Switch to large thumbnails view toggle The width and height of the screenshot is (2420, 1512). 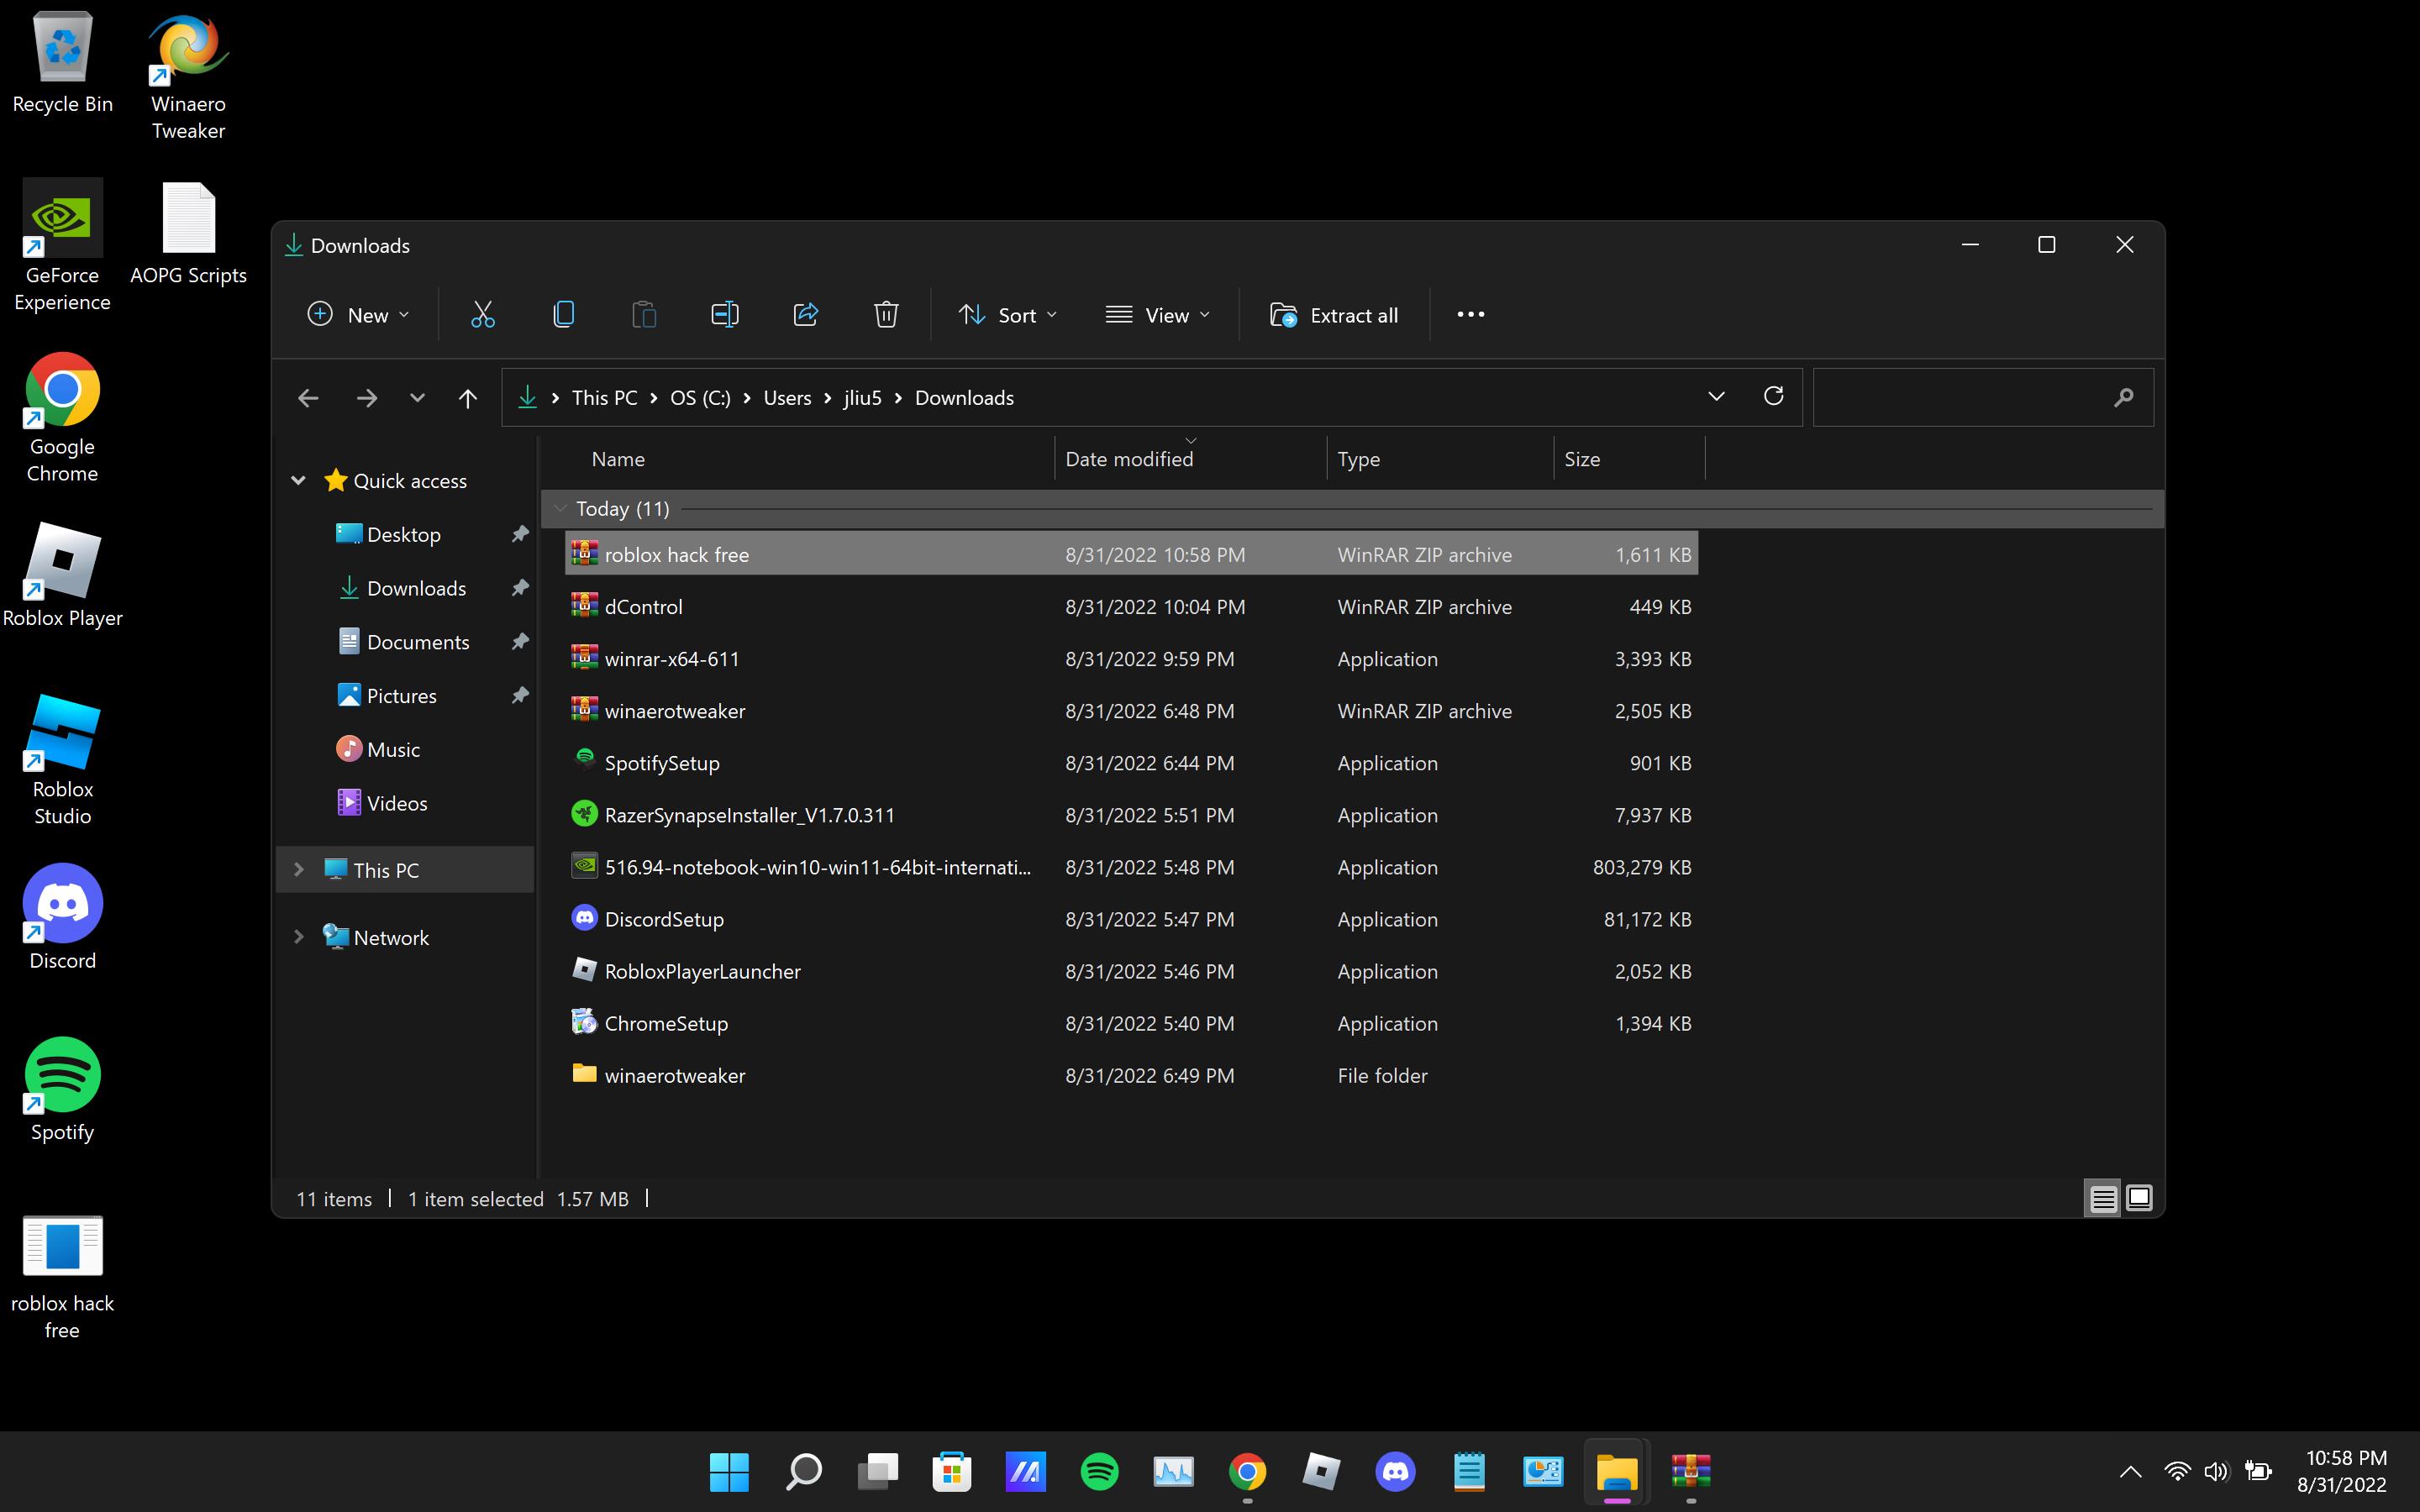(x=2139, y=1198)
